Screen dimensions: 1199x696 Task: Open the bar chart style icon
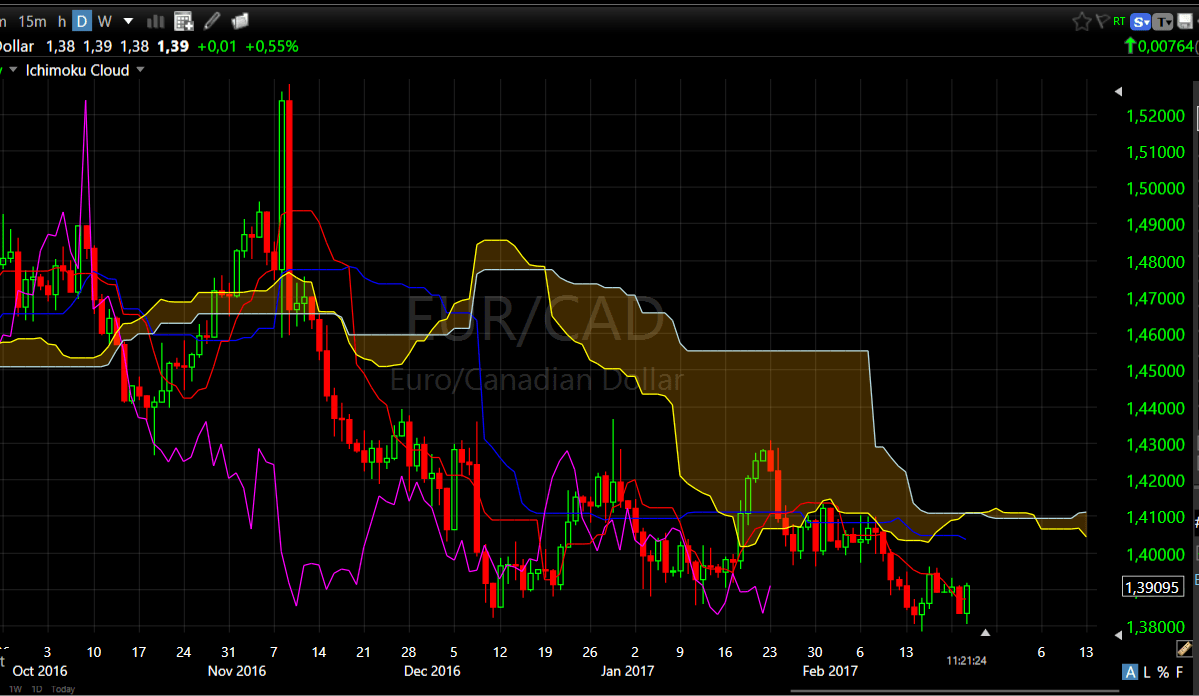pos(156,21)
